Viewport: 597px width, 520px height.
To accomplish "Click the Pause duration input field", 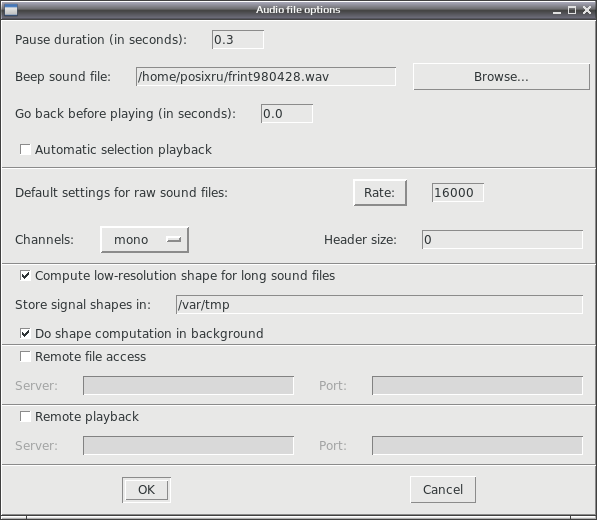I will pos(238,40).
